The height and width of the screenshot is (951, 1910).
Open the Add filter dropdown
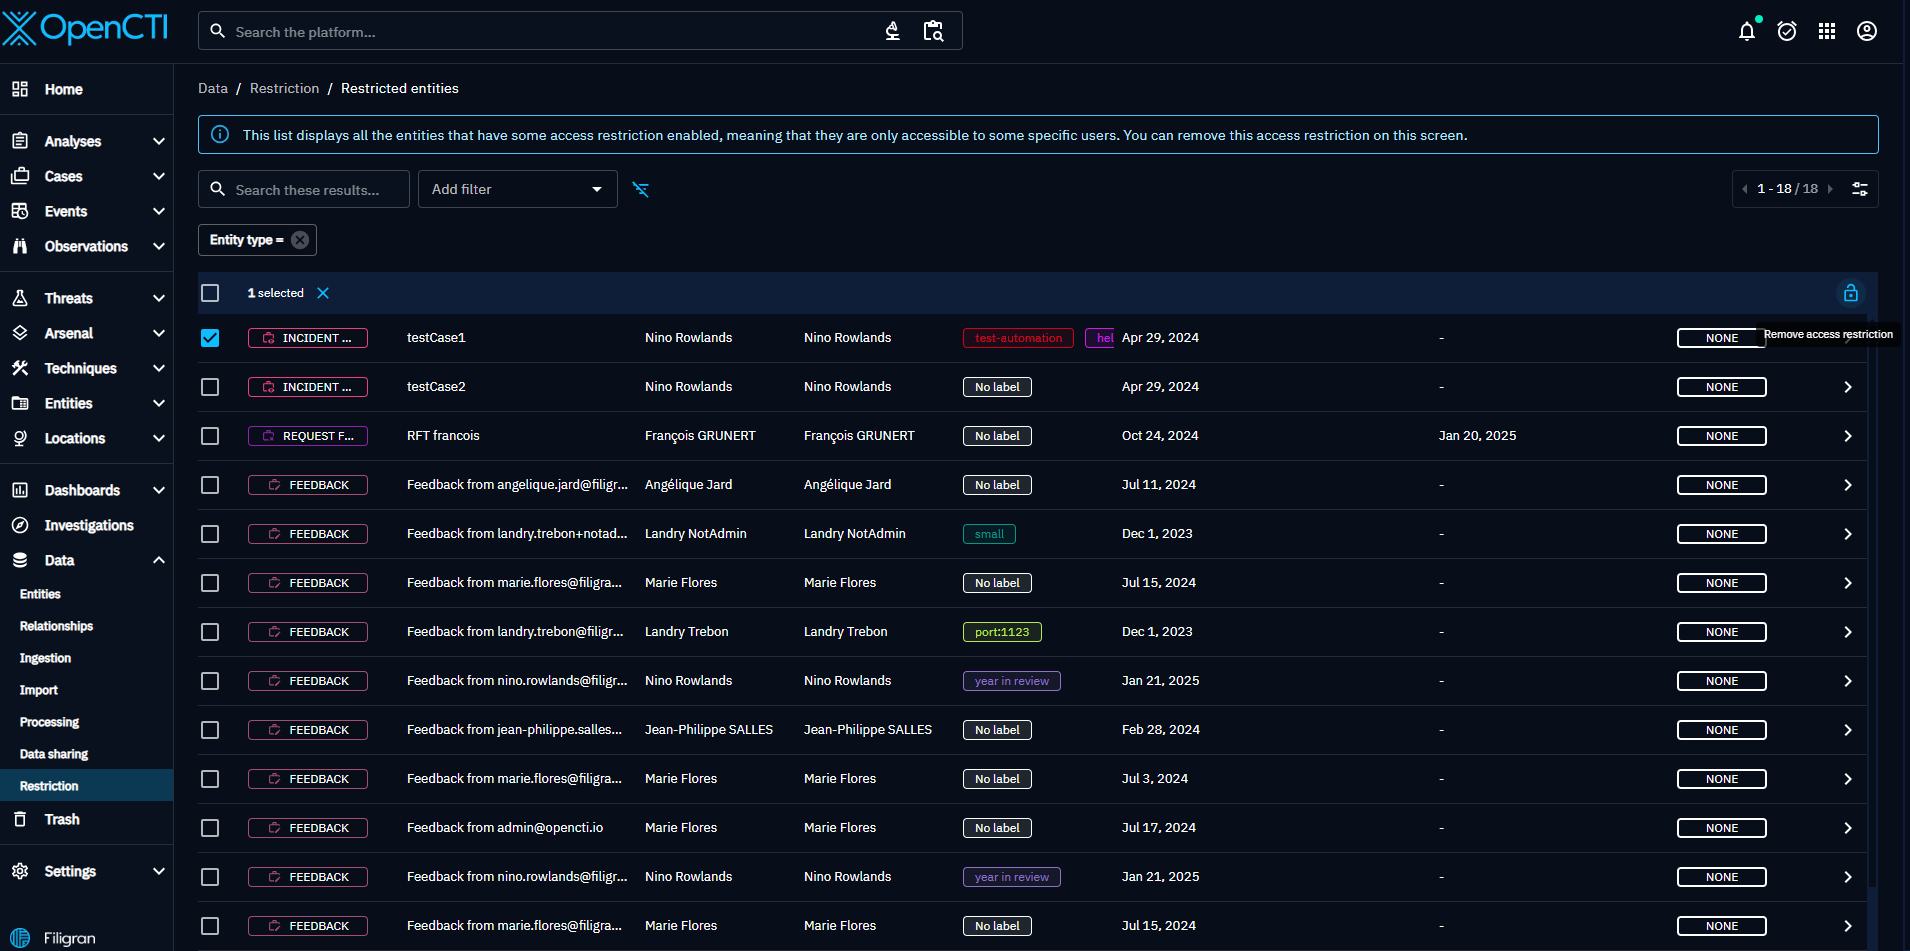click(517, 190)
